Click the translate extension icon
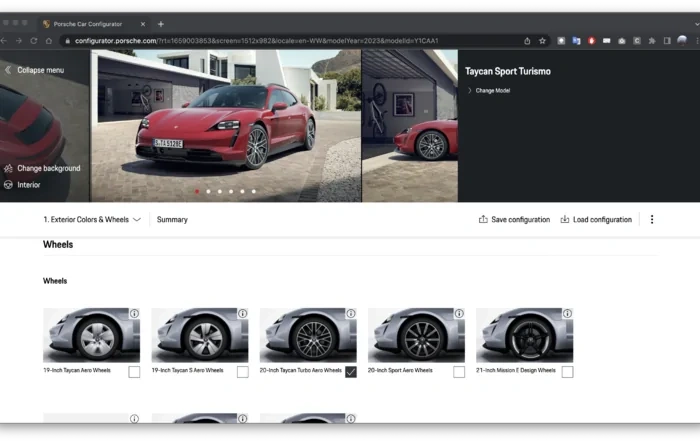This screenshot has width=700, height=443. coord(576,41)
